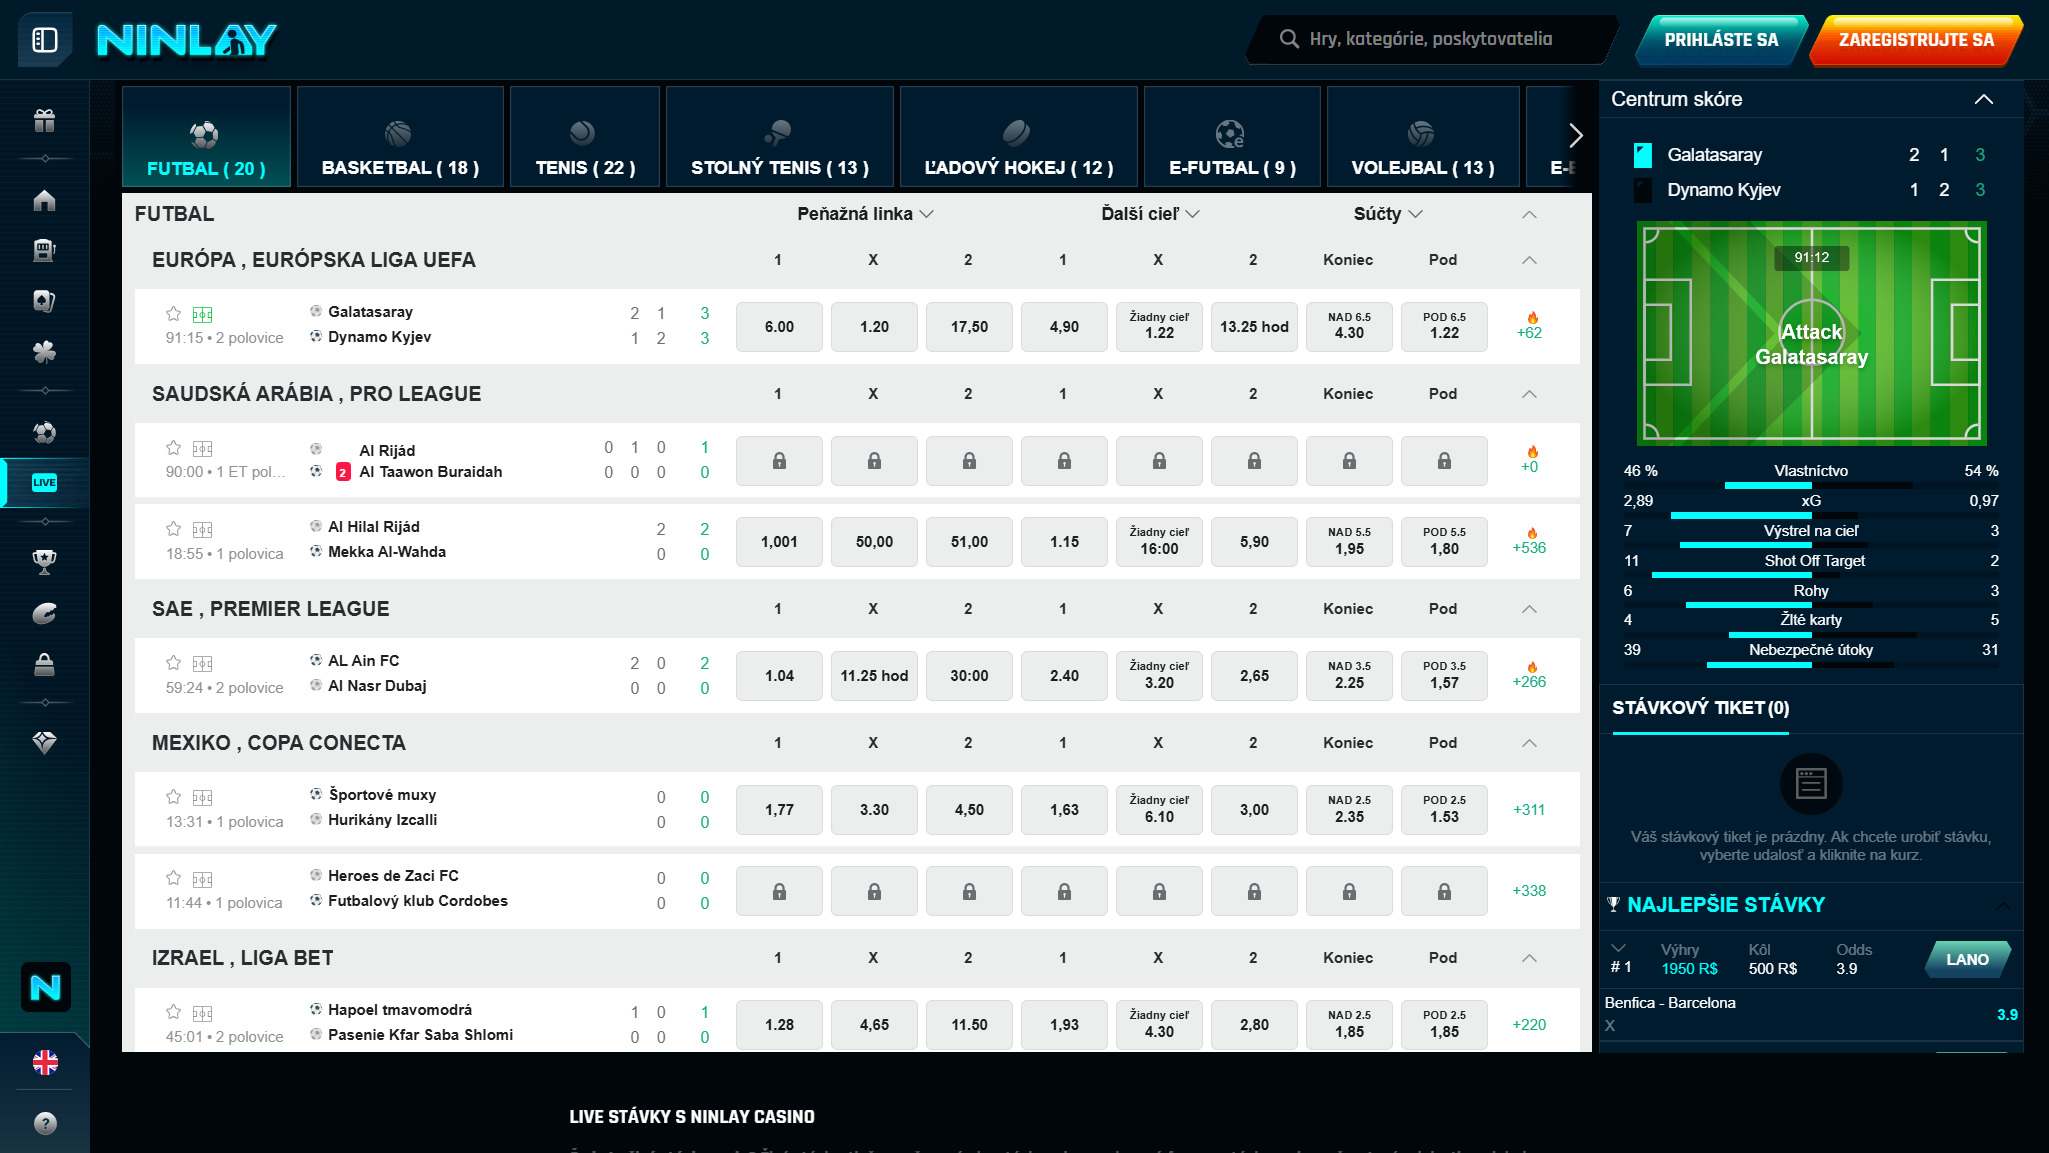The height and width of the screenshot is (1153, 2049).
Task: Click the playing cards table games icon
Action: point(45,299)
